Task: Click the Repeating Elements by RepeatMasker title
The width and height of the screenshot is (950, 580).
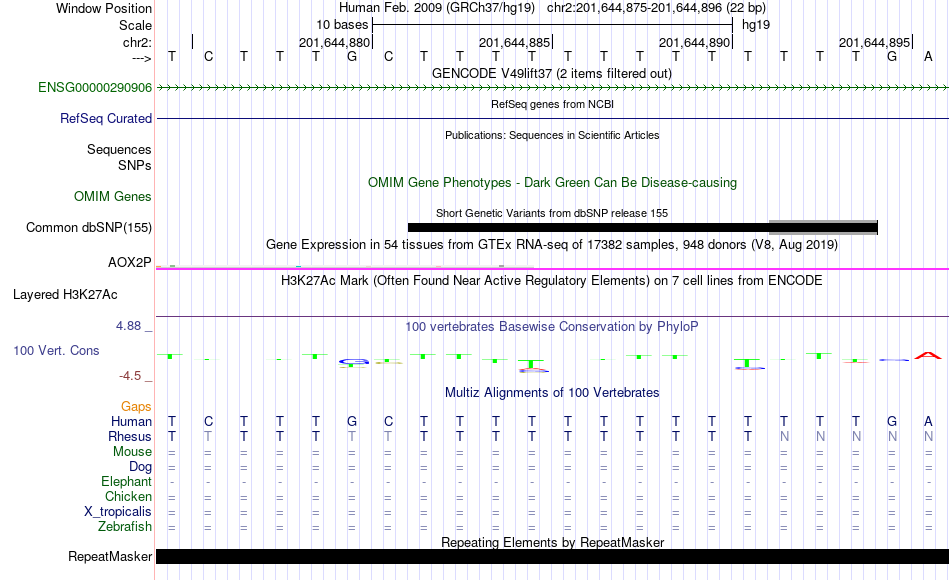Action: tap(552, 542)
